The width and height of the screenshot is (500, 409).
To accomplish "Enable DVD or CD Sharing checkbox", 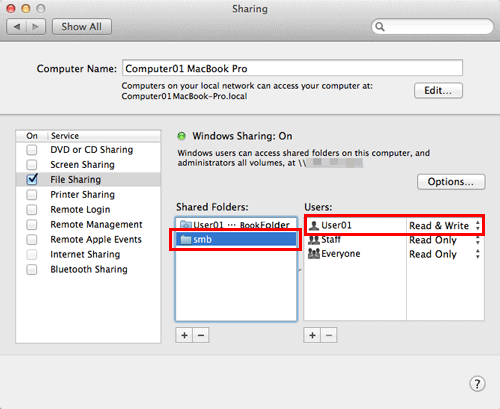I will tap(32, 150).
